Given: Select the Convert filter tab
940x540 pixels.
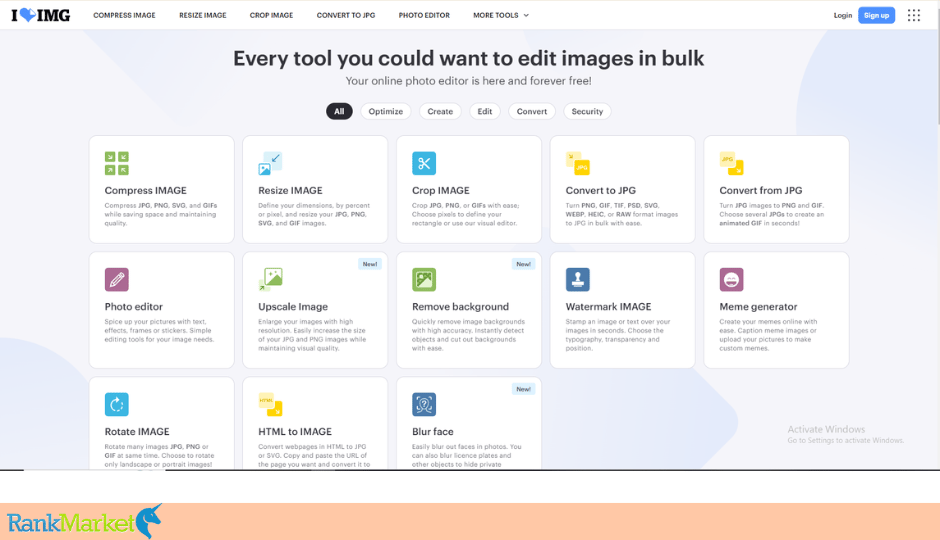Looking at the screenshot, I should [x=532, y=111].
